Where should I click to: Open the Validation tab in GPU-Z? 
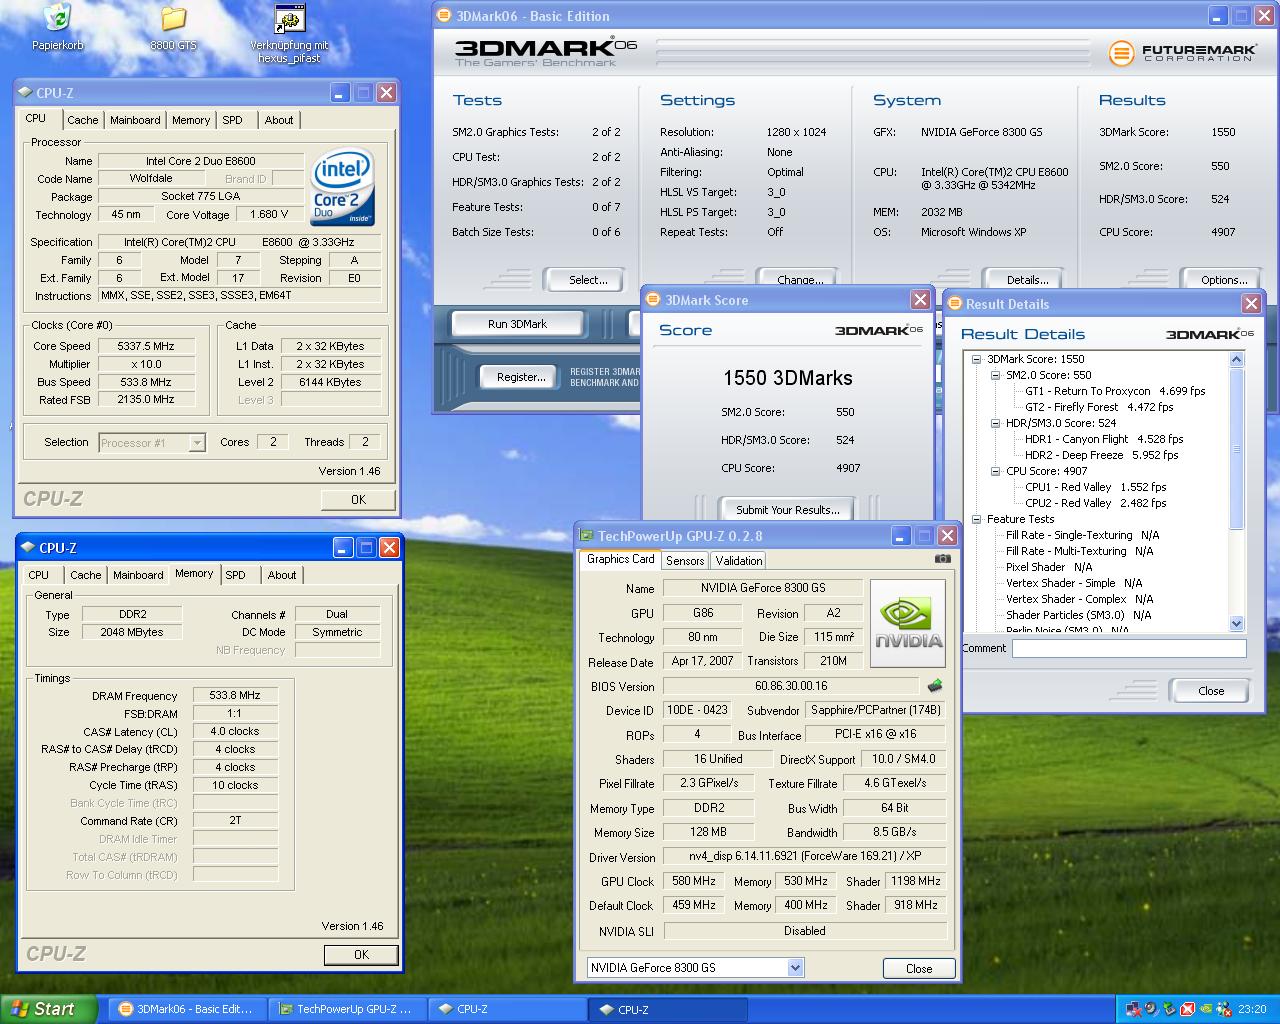pos(739,561)
